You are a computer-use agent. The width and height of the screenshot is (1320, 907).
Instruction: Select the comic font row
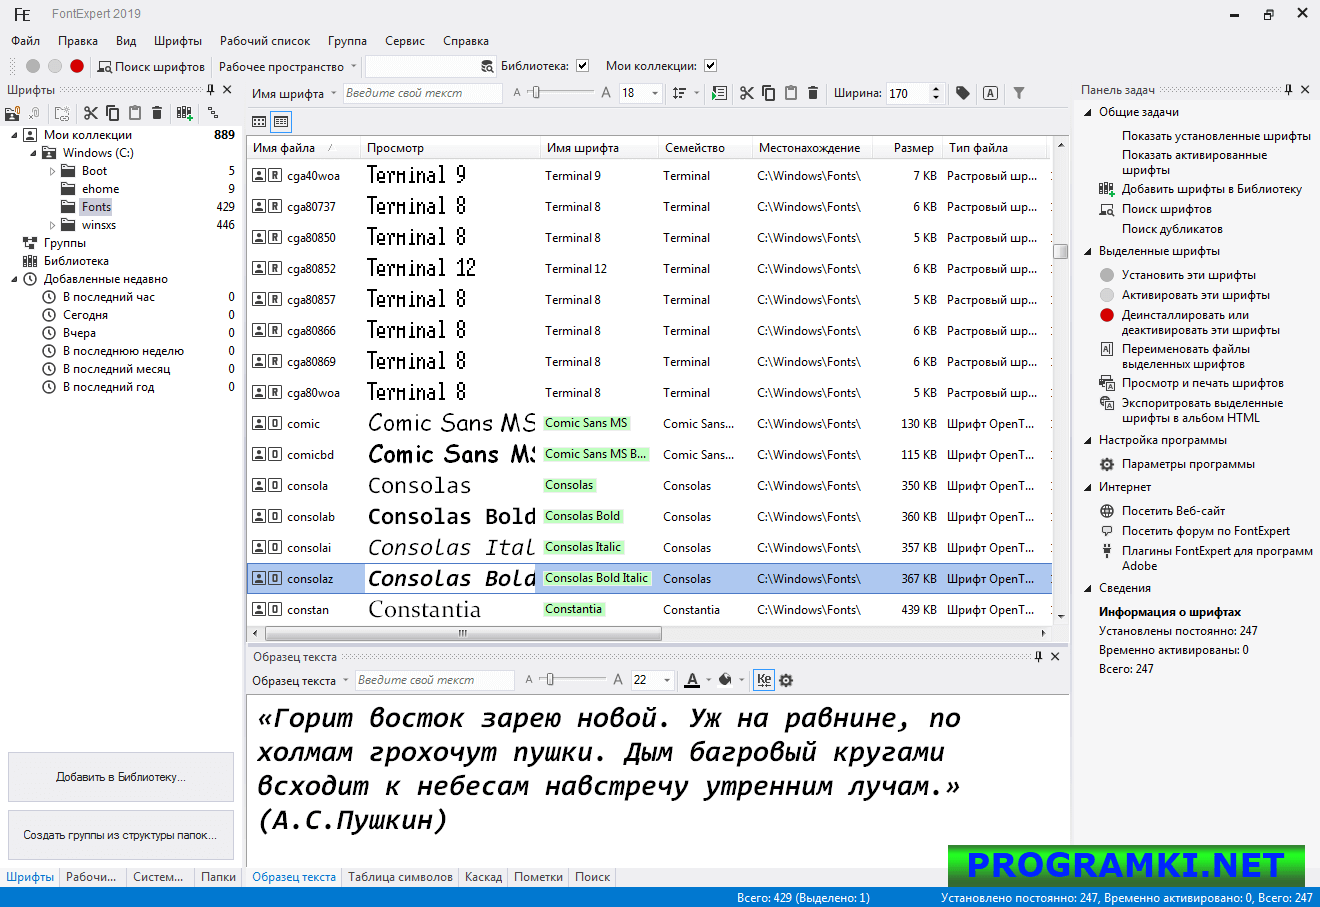click(649, 424)
